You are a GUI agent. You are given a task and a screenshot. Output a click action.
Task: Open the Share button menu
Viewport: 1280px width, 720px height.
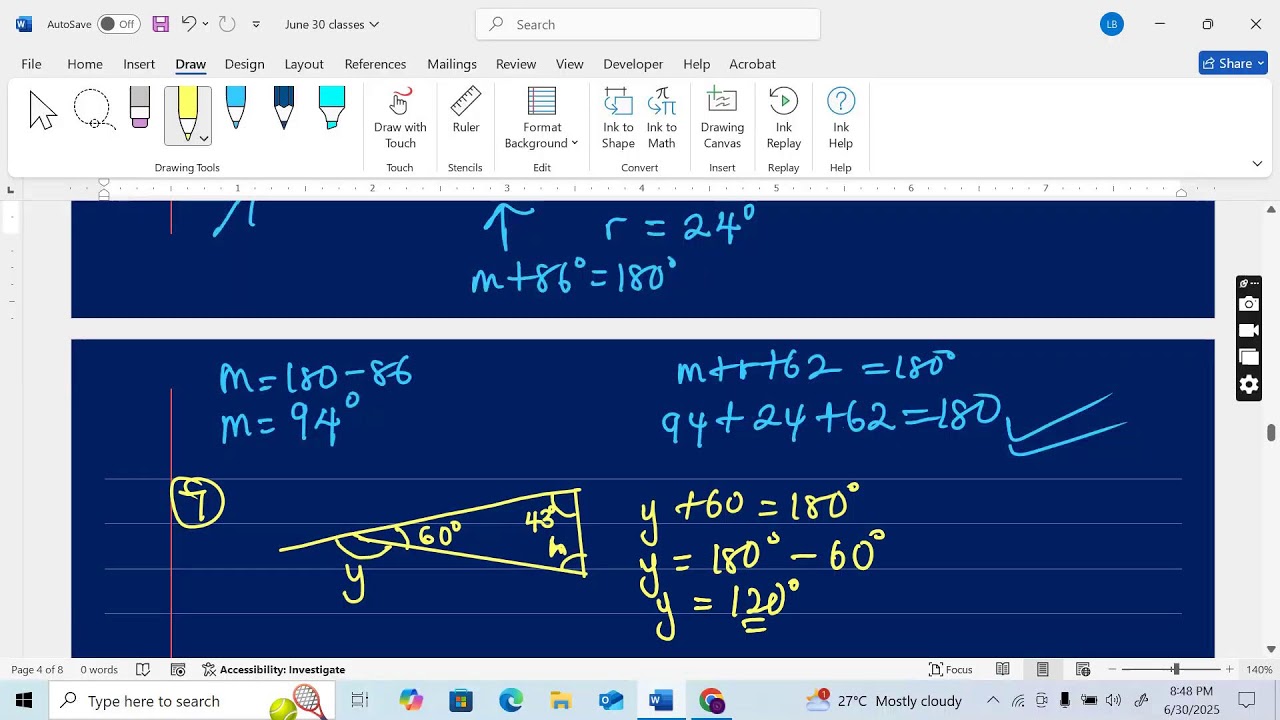[x=1233, y=63]
